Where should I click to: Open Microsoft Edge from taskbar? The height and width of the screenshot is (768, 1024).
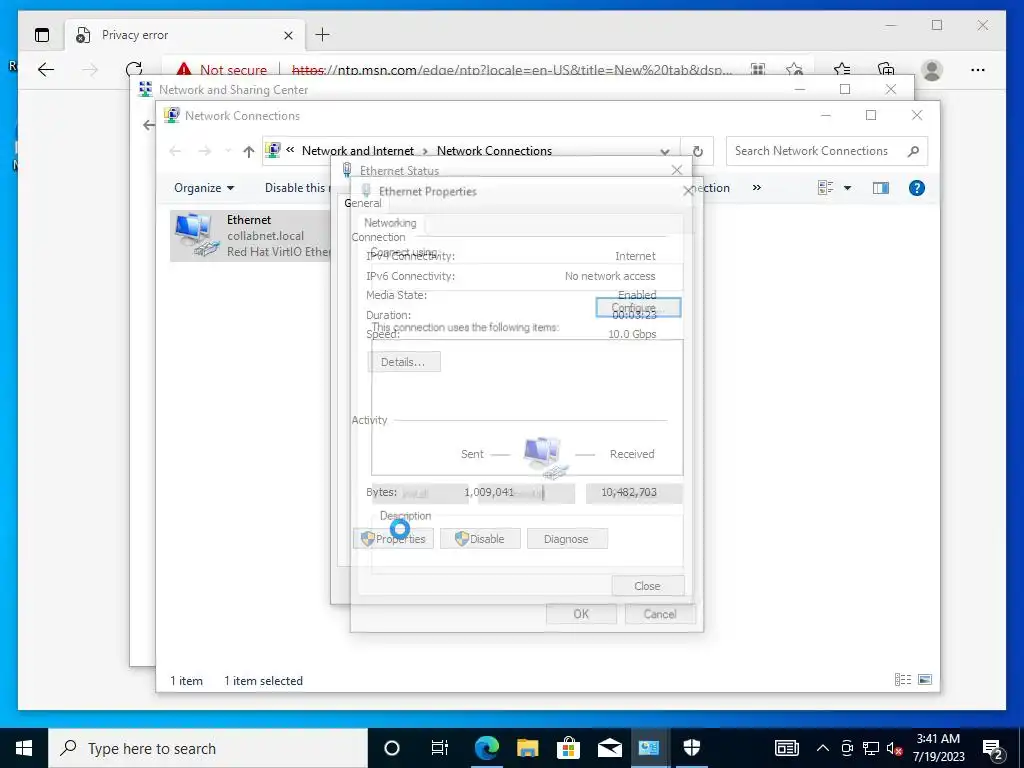point(487,748)
